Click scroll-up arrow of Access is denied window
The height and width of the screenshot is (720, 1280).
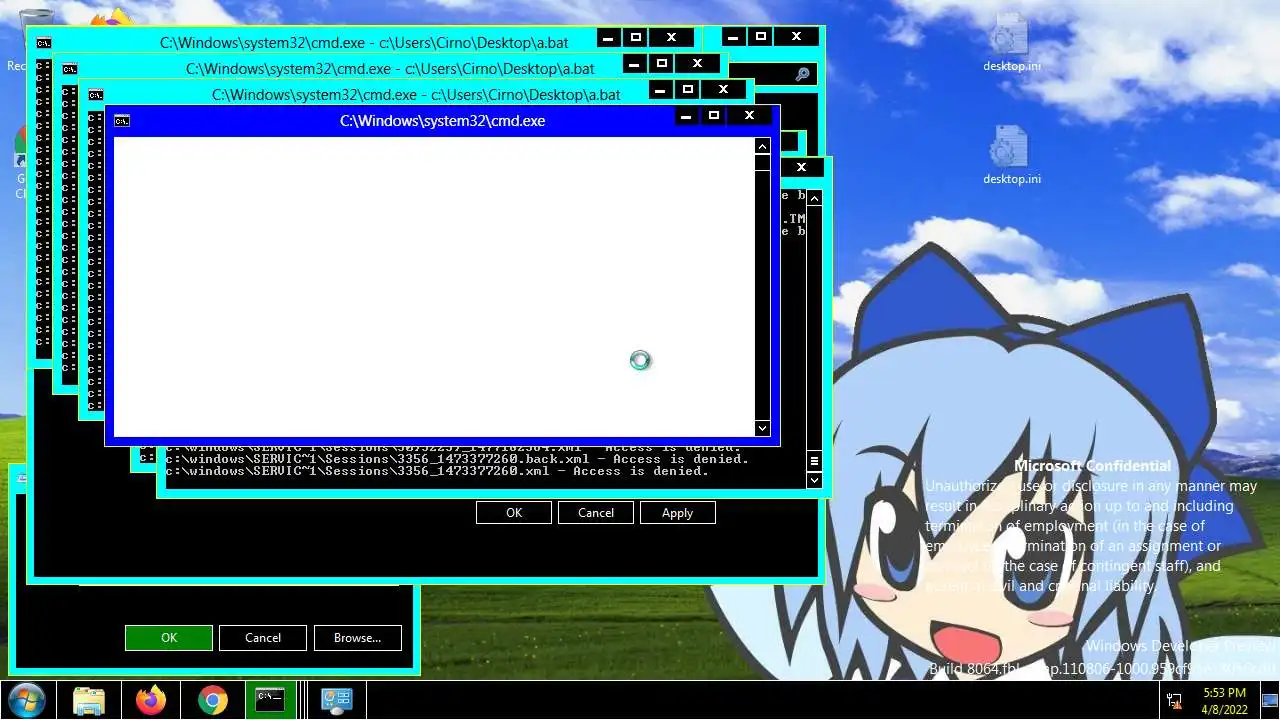point(814,198)
